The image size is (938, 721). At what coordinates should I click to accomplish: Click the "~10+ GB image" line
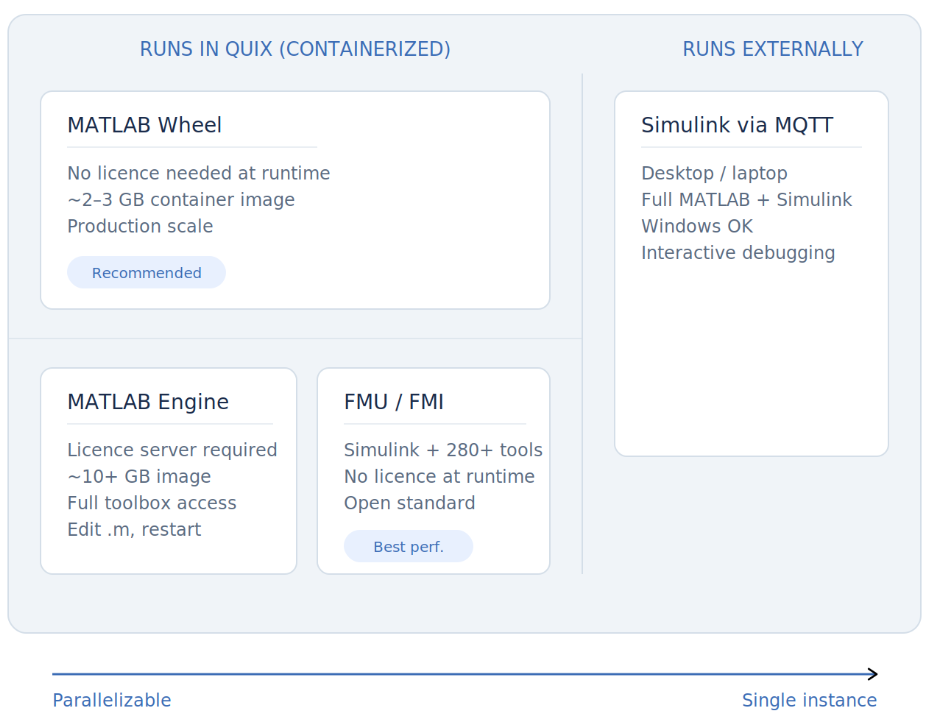[x=139, y=476]
